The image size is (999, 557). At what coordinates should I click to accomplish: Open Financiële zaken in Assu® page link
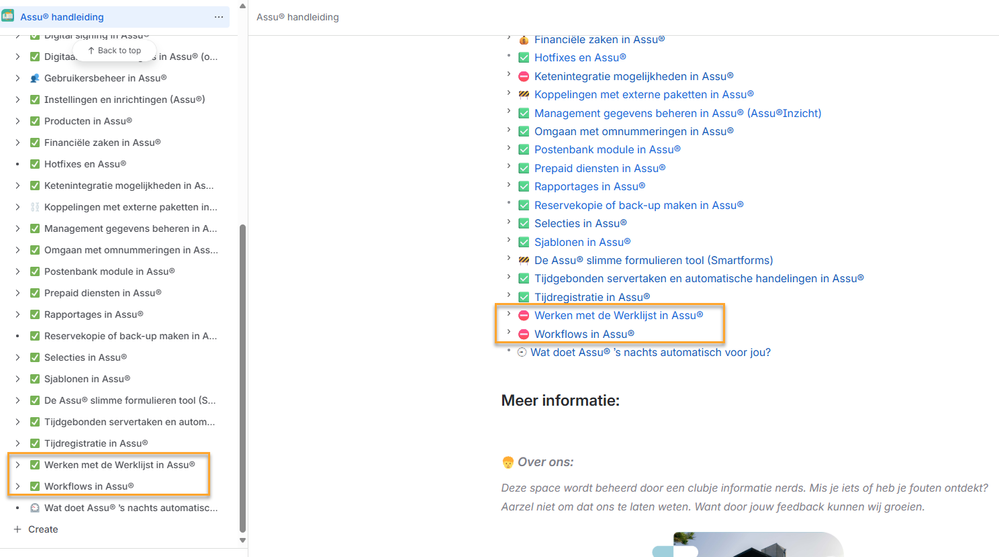click(600, 40)
